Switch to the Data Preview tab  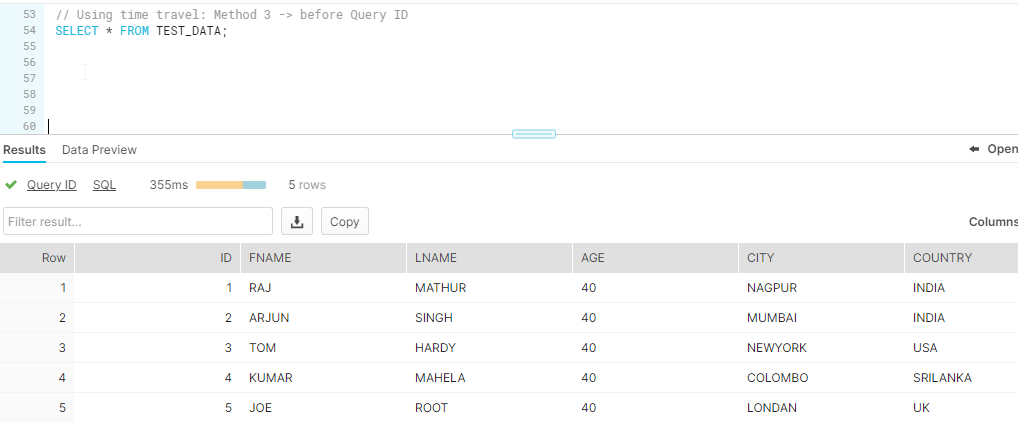(99, 150)
